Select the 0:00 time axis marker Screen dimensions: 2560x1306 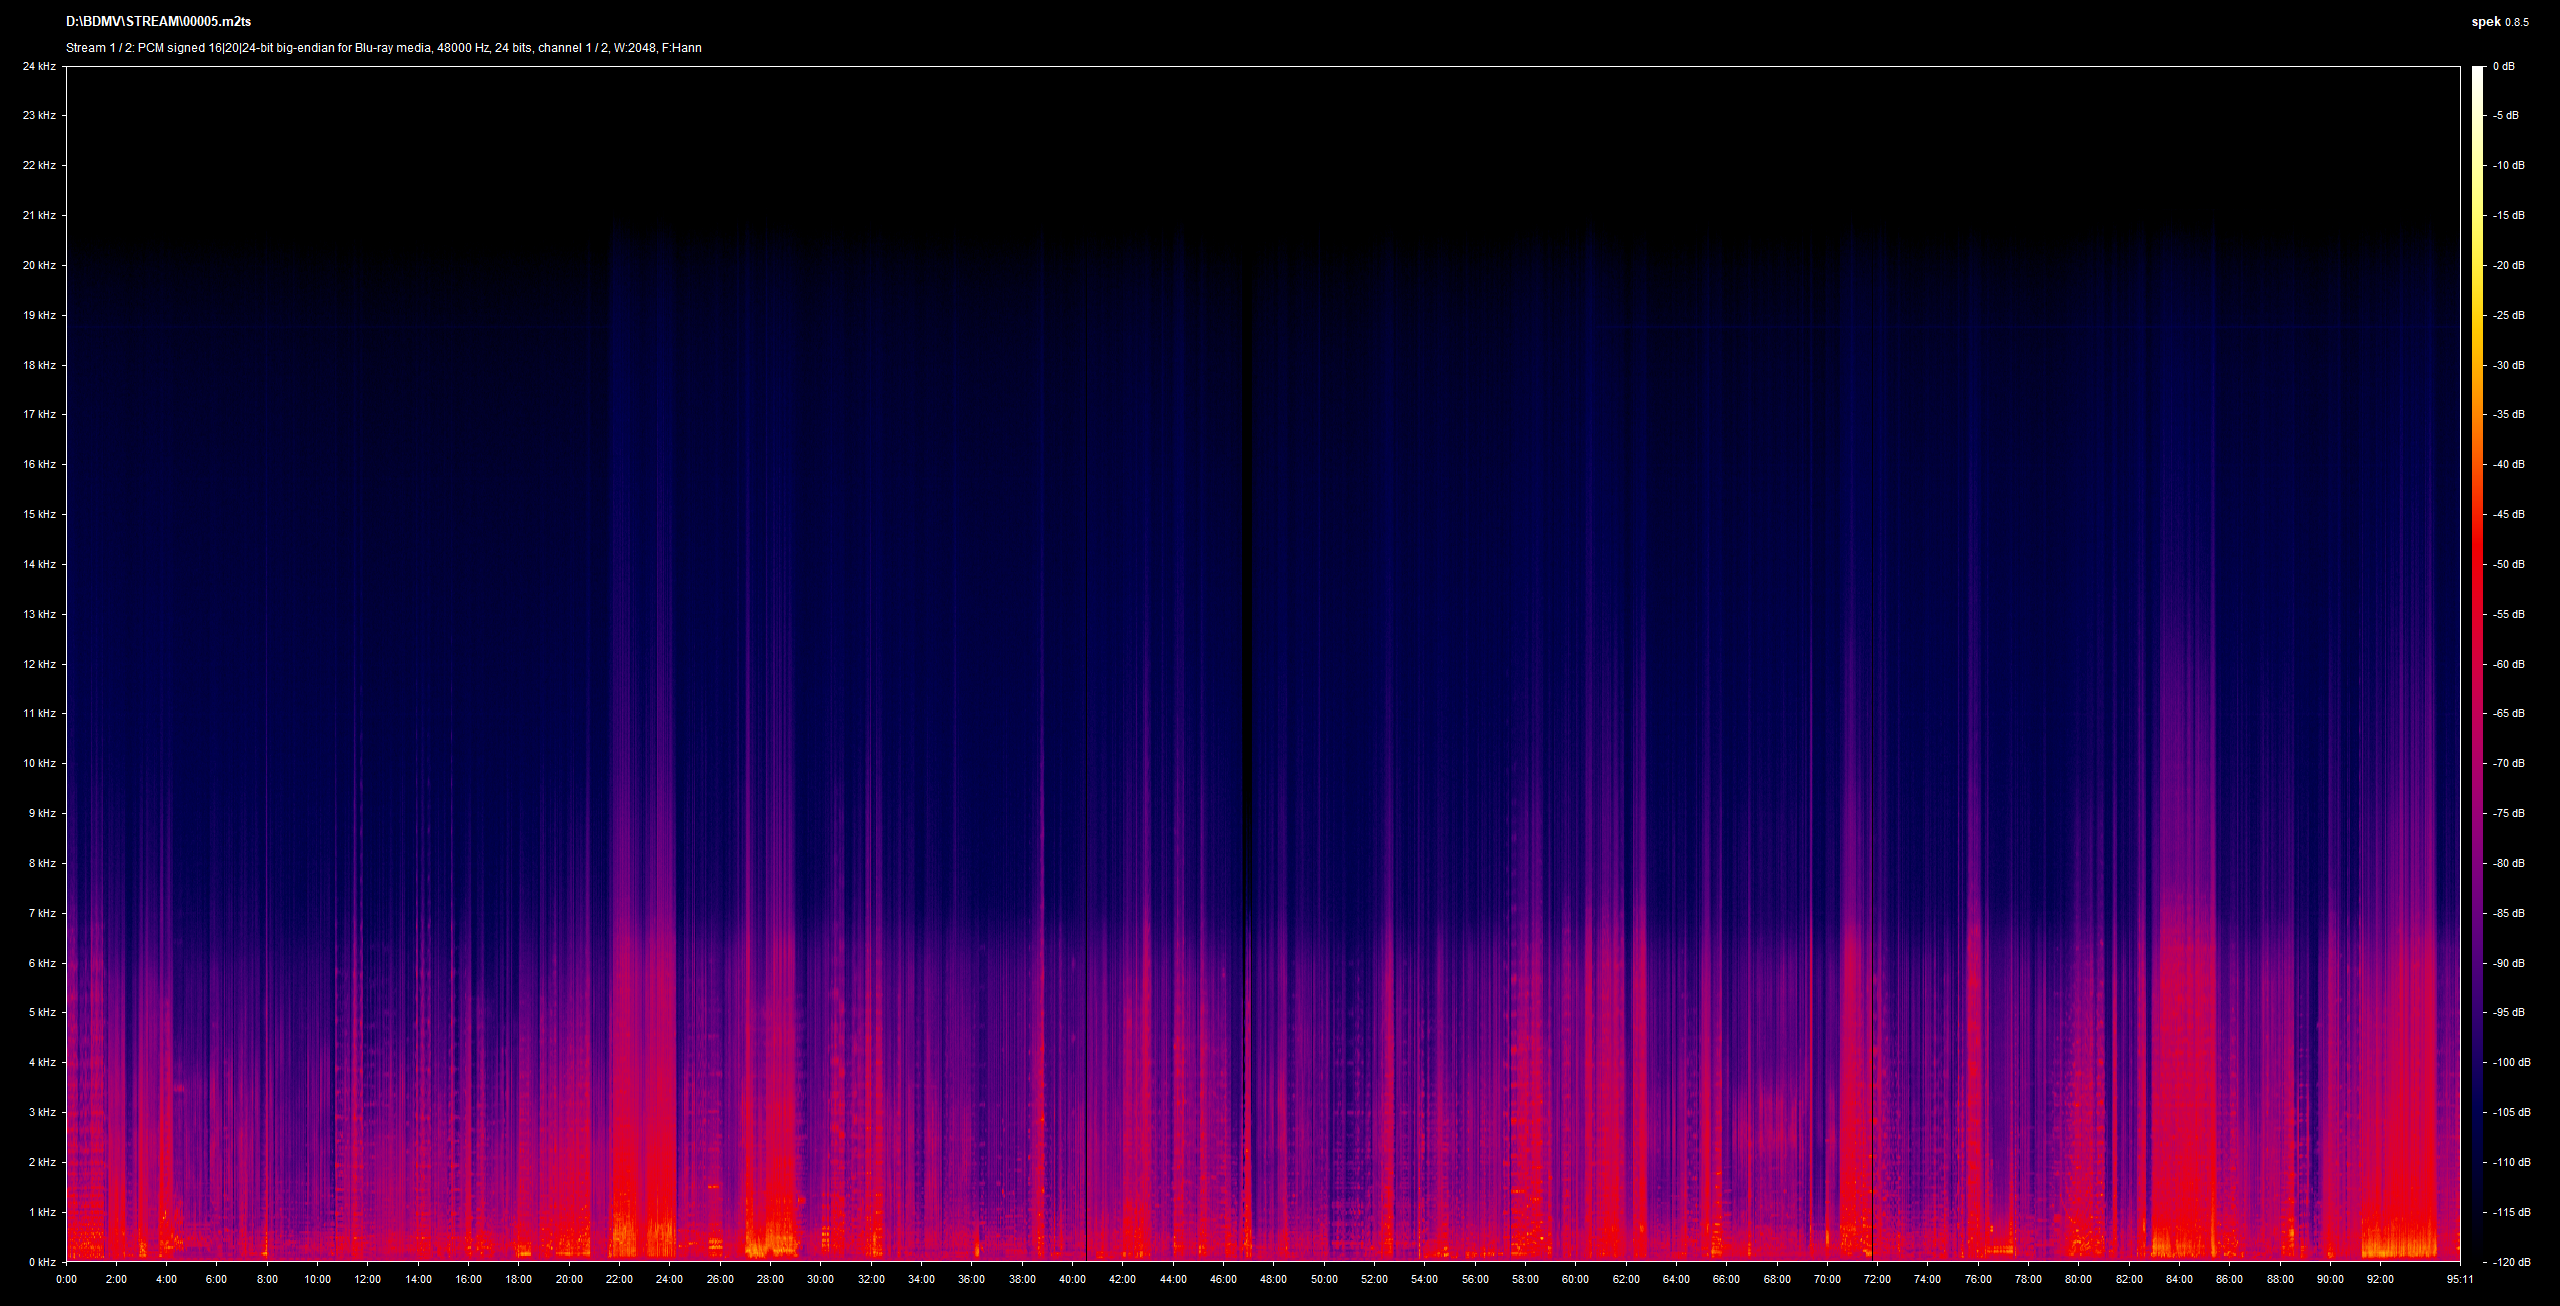click(67, 1279)
